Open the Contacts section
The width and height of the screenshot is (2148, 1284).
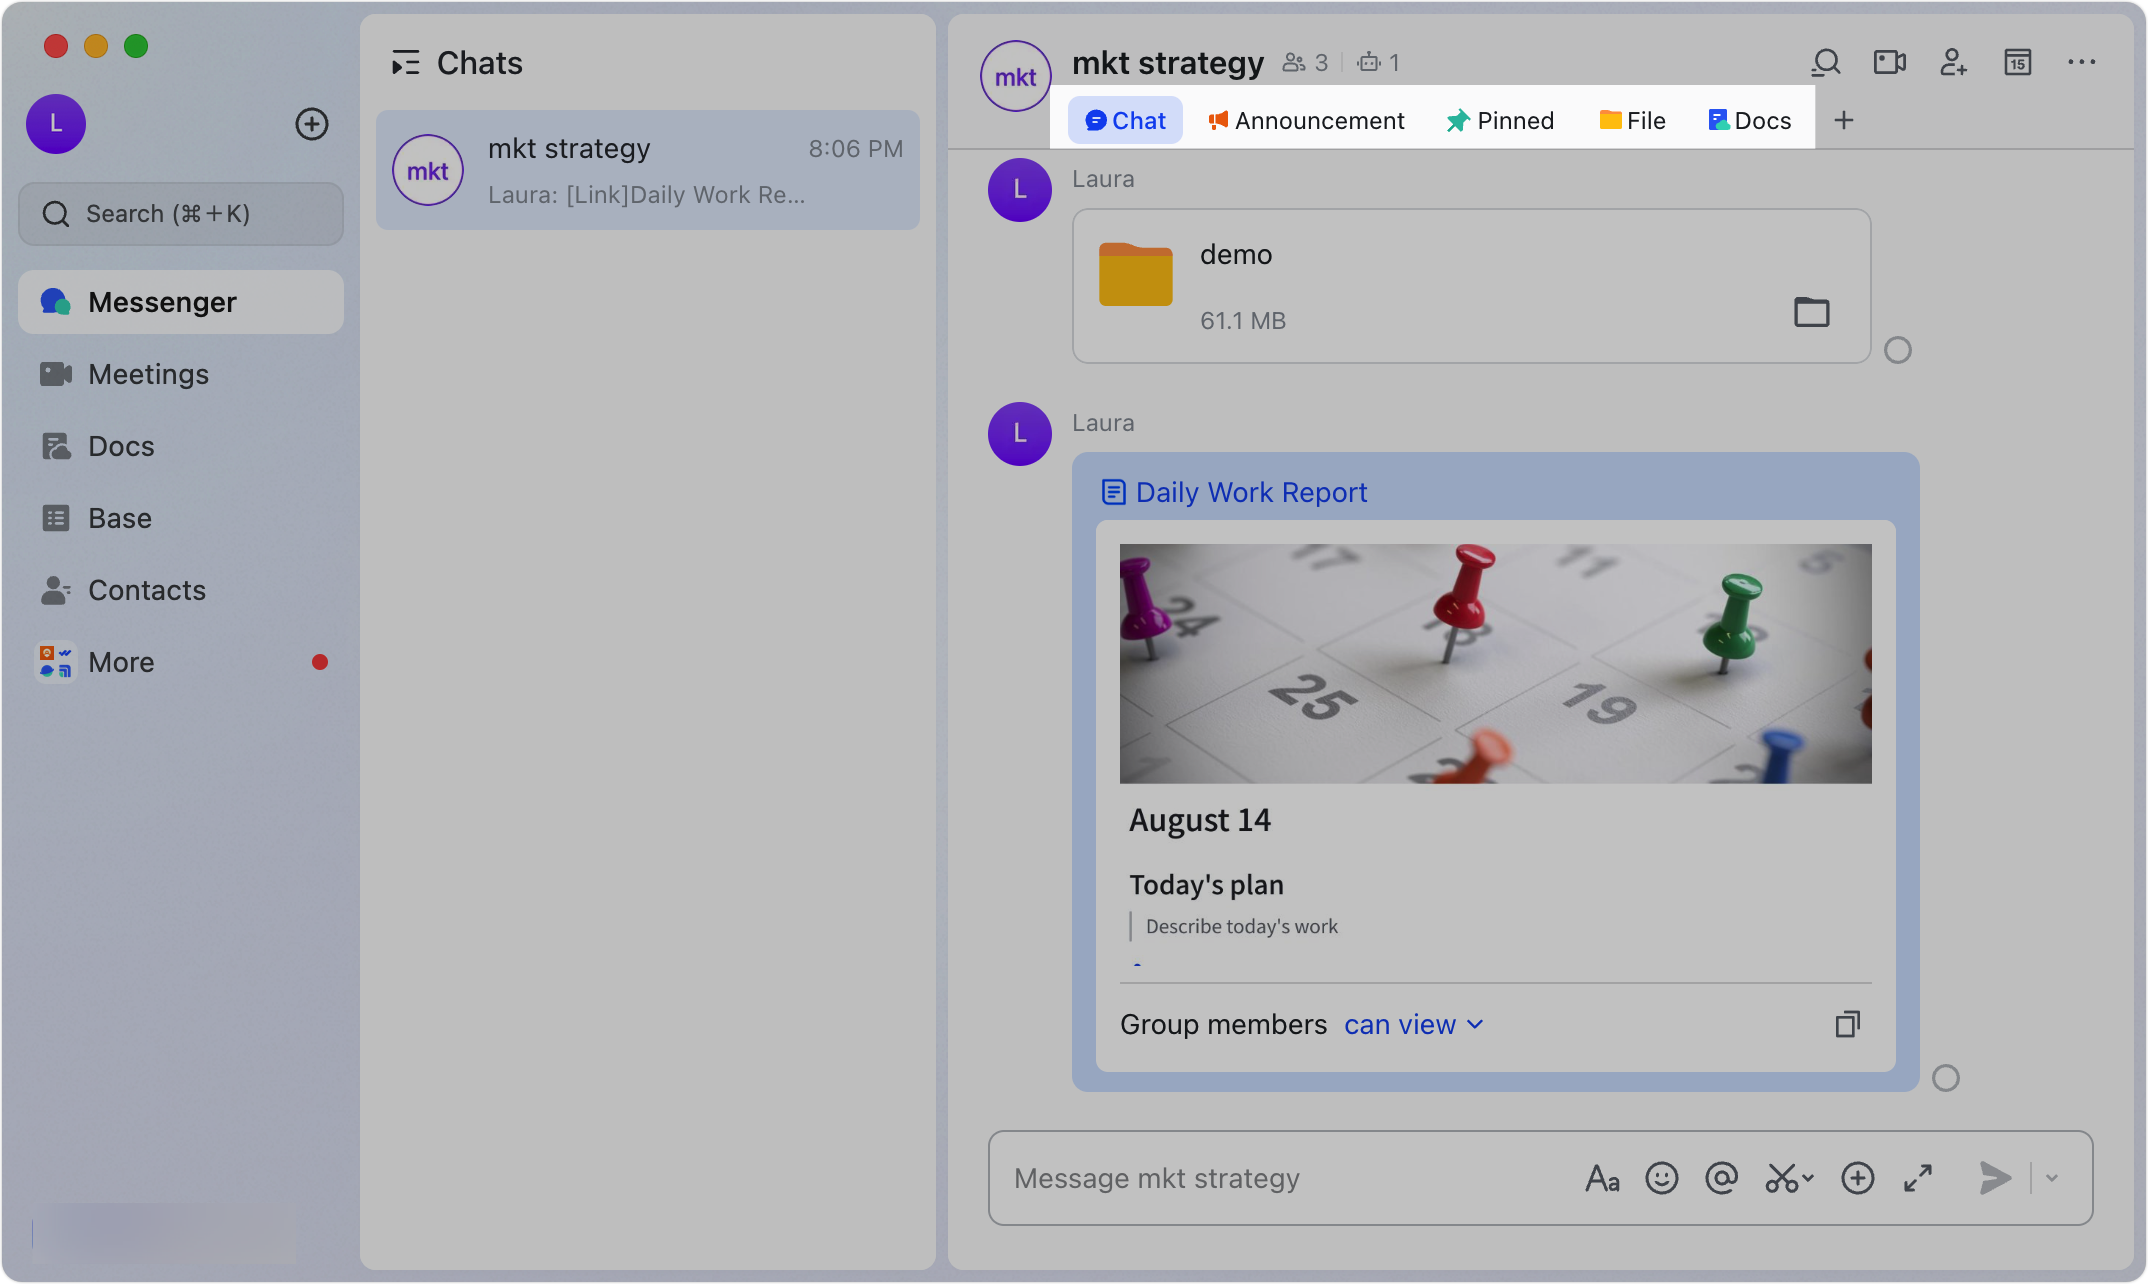pyautogui.click(x=147, y=590)
